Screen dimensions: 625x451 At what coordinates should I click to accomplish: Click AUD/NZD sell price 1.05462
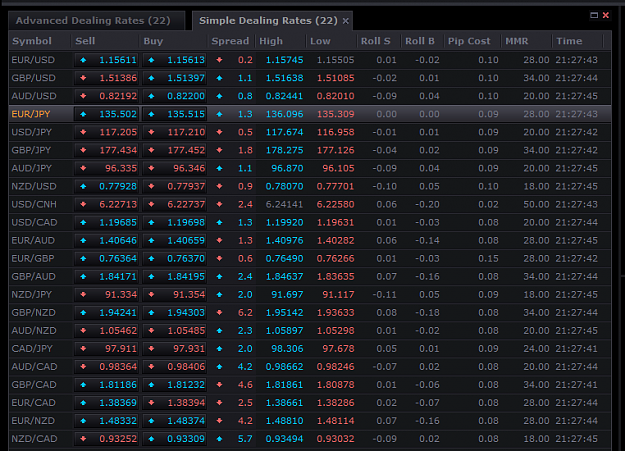[x=106, y=331]
